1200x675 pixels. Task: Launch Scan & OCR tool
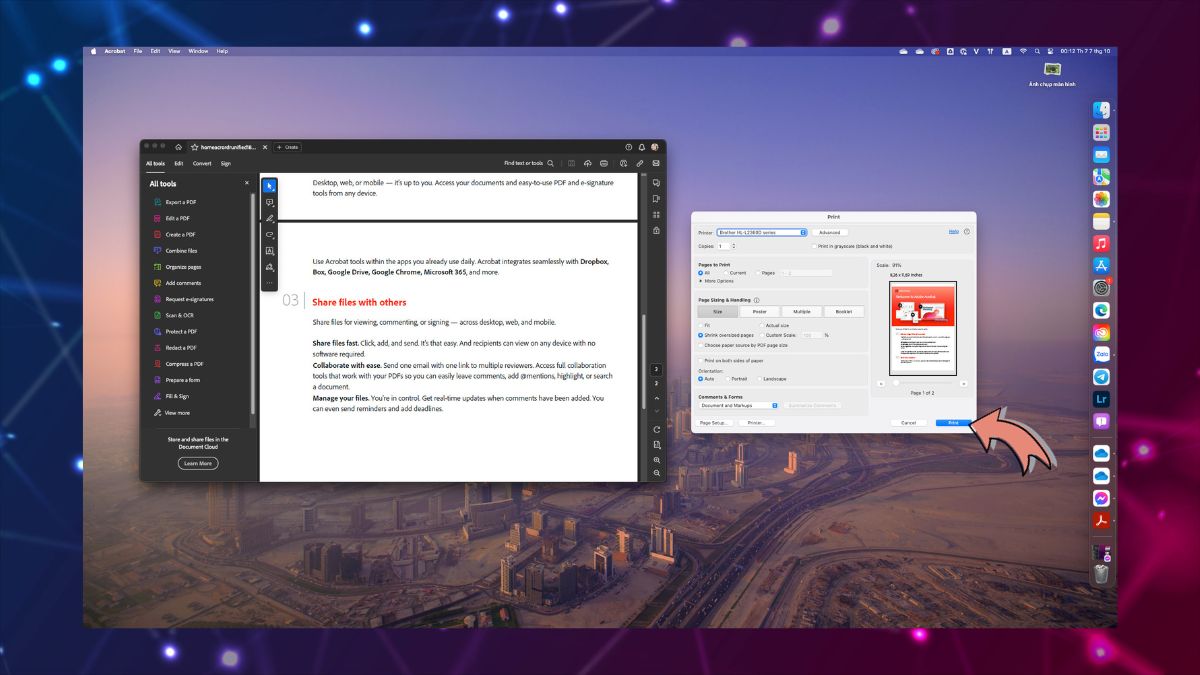173,315
